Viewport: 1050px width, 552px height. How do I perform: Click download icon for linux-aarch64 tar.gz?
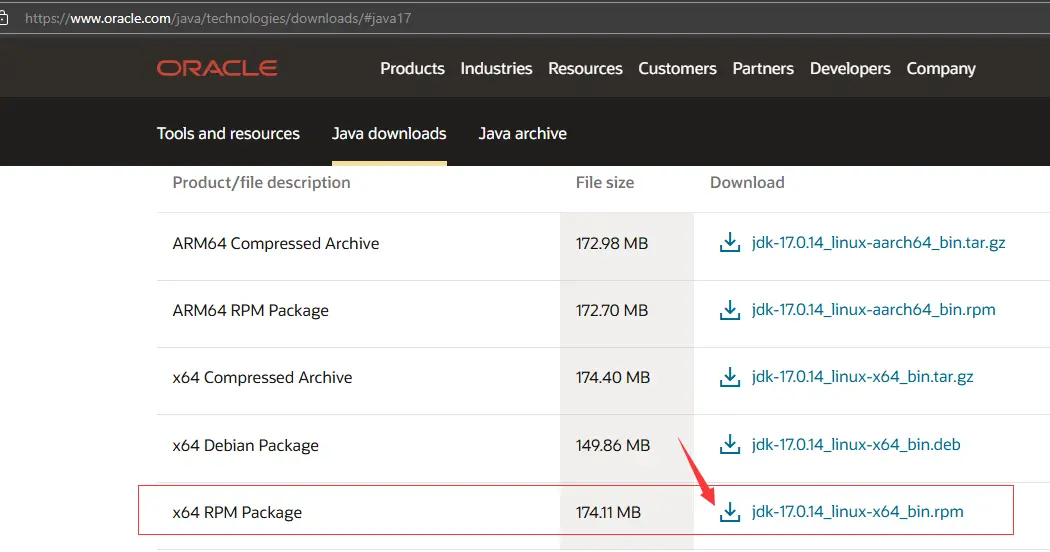point(730,243)
